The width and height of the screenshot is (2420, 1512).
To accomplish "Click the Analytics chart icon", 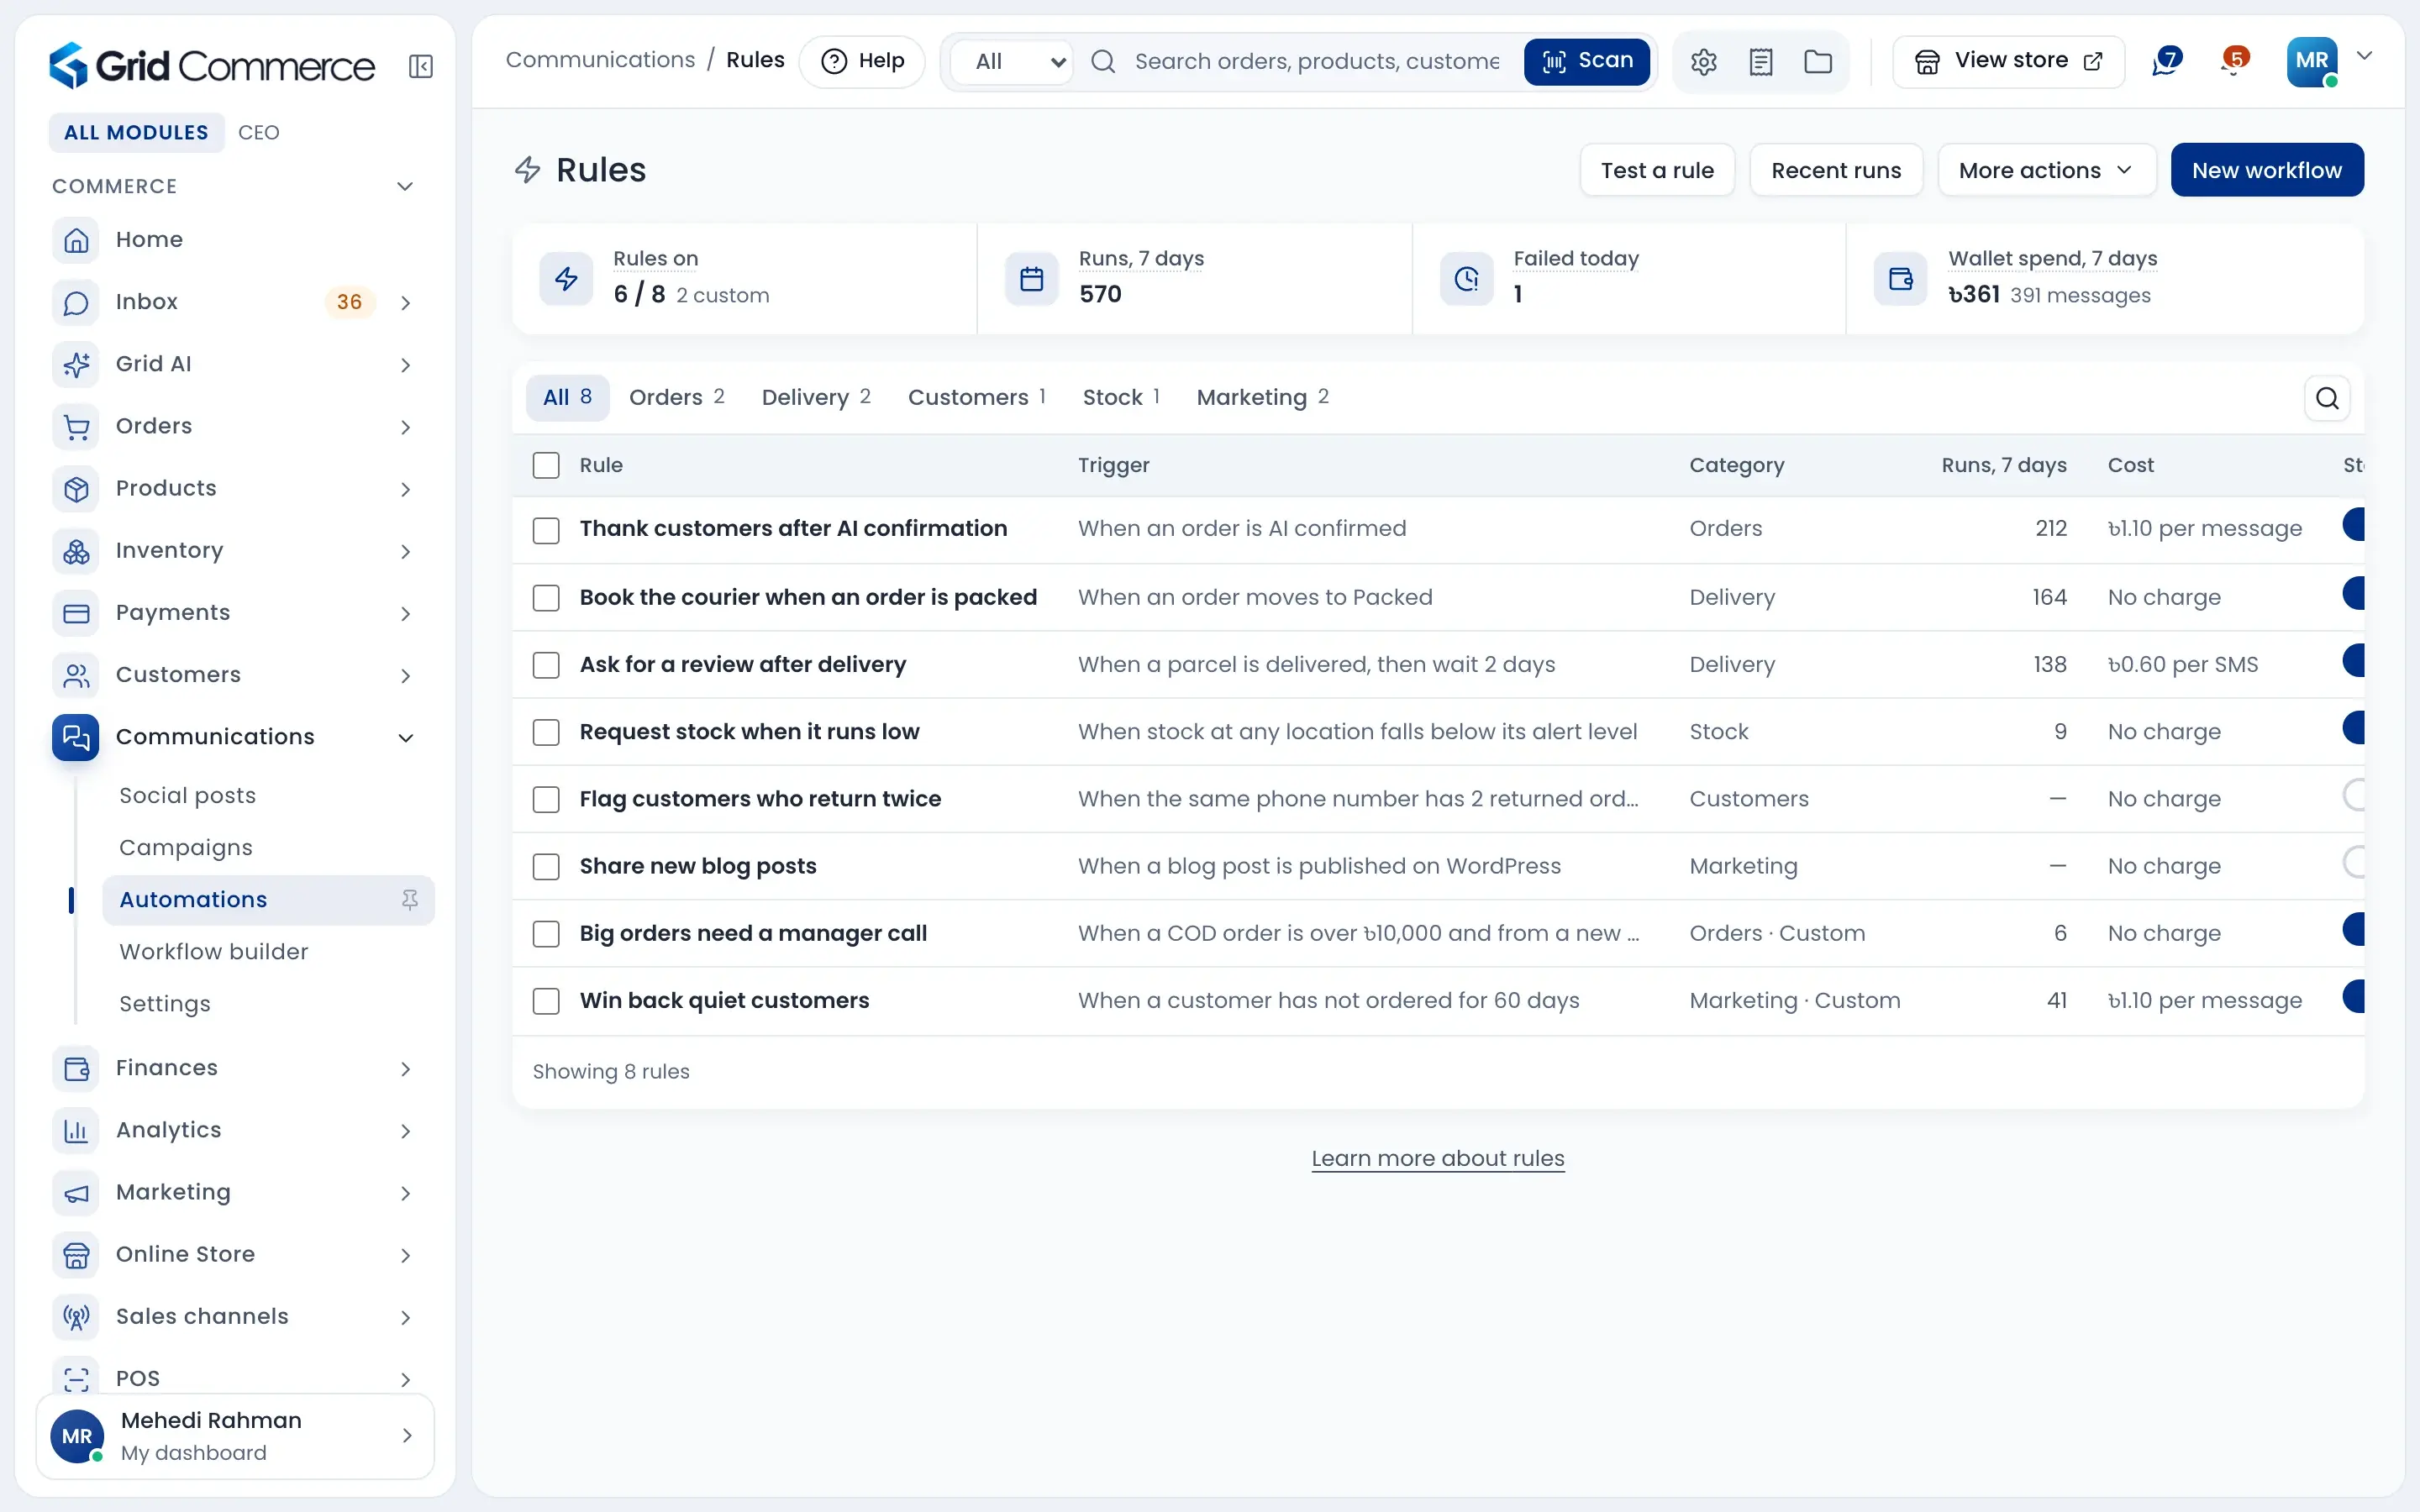I will coord(76,1130).
